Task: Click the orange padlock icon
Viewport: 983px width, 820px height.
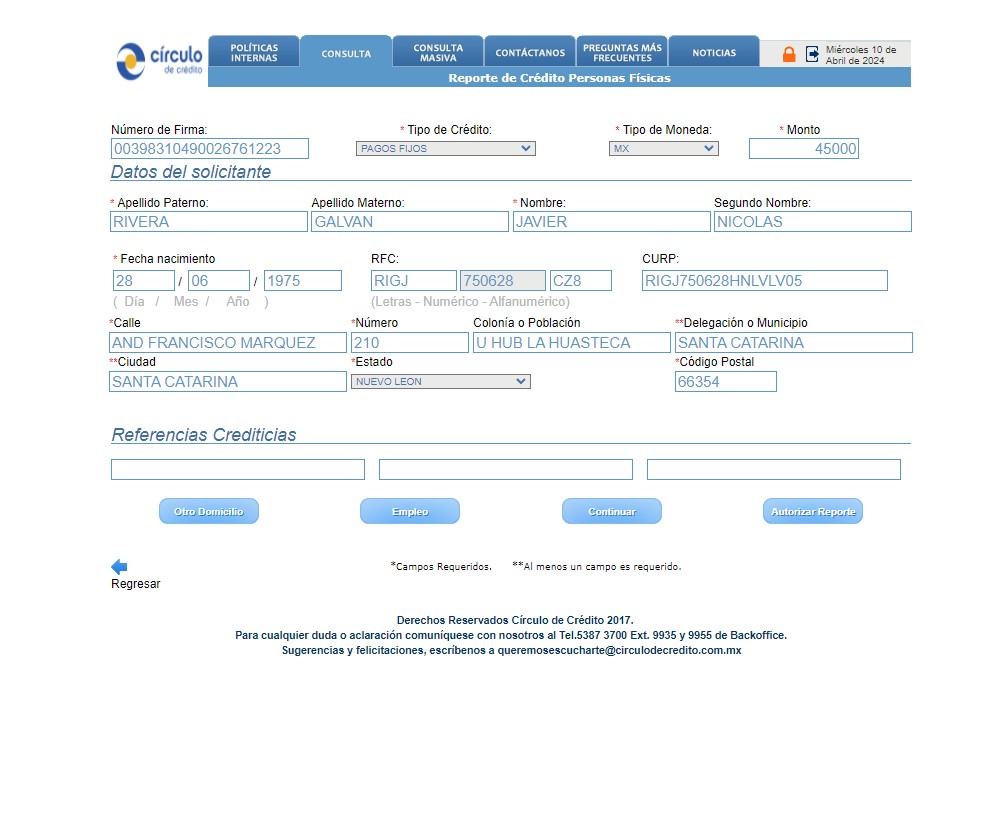Action: click(x=789, y=54)
